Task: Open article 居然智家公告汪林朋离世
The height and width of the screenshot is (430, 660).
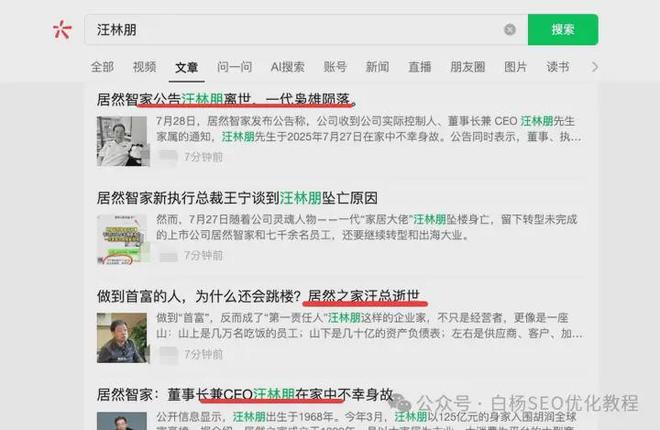Action: pos(225,100)
